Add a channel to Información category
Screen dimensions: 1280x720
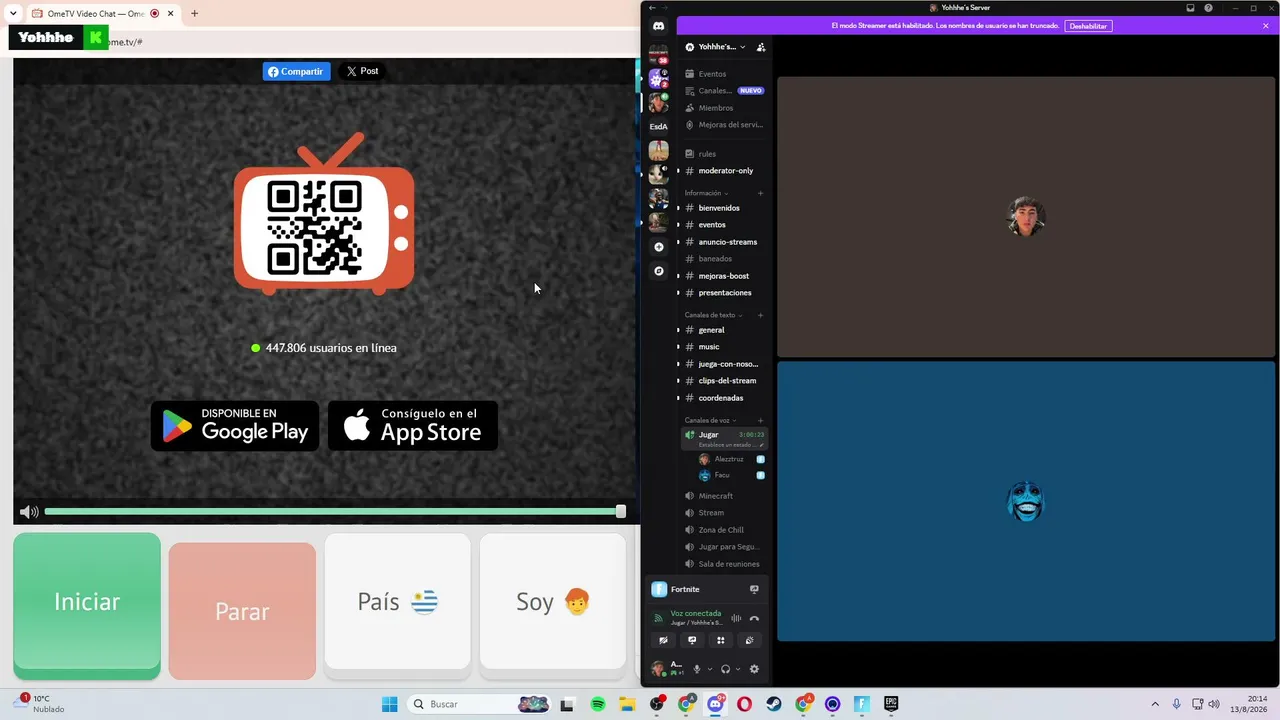760,193
